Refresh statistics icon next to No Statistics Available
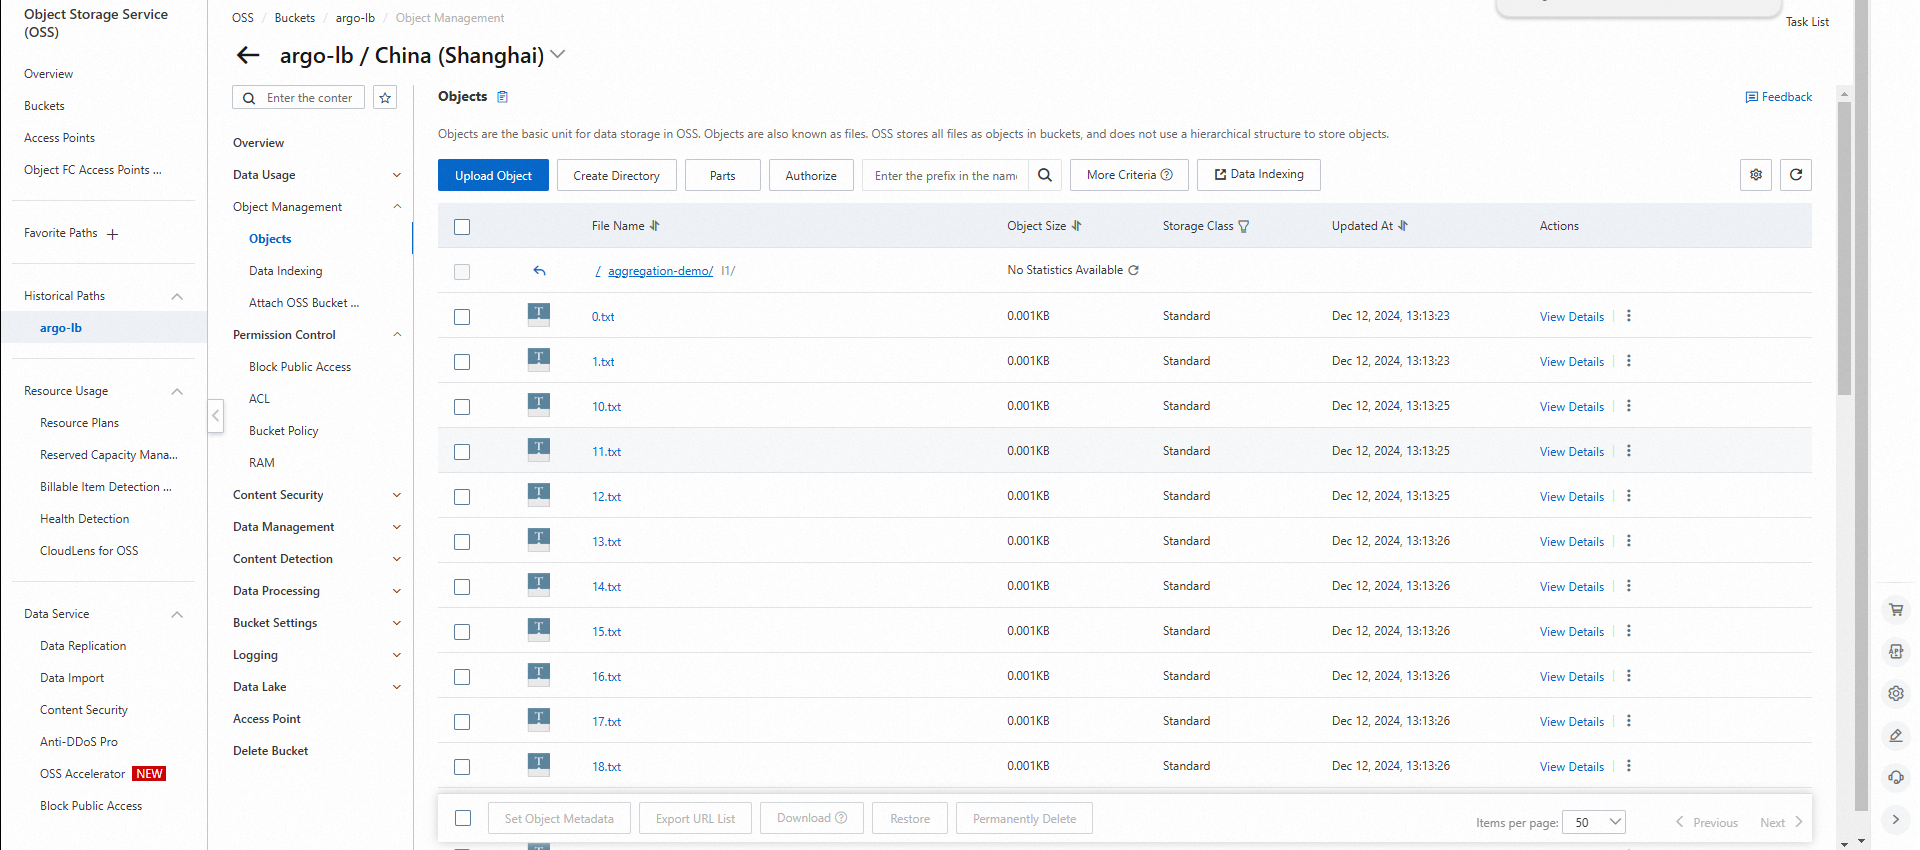The height and width of the screenshot is (850, 1920). point(1134,270)
